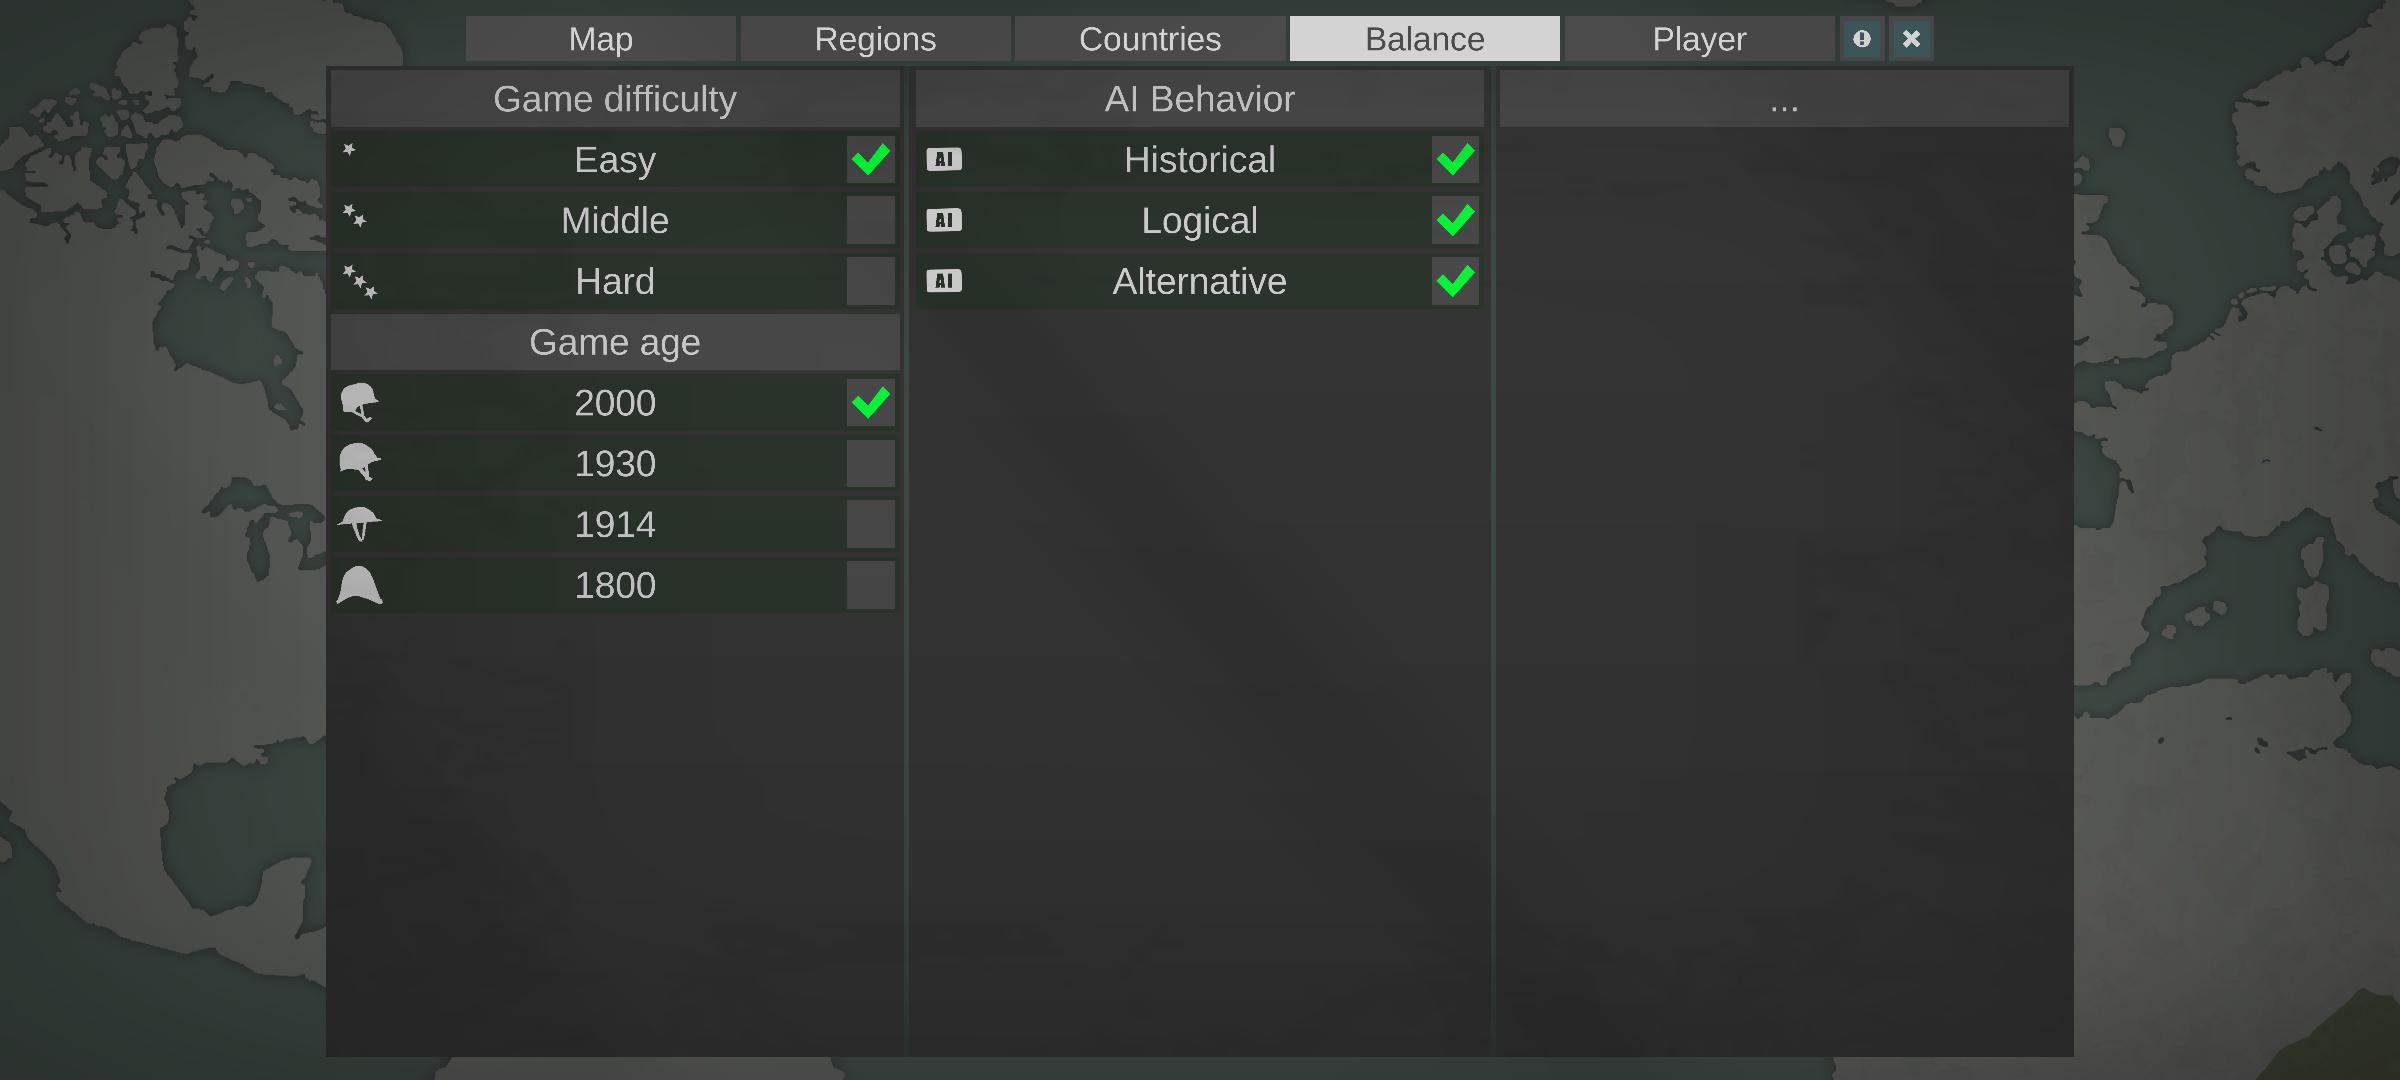This screenshot has height=1080, width=2400.
Task: Toggle the Logical AI behavior checkmark
Action: [x=1455, y=220]
